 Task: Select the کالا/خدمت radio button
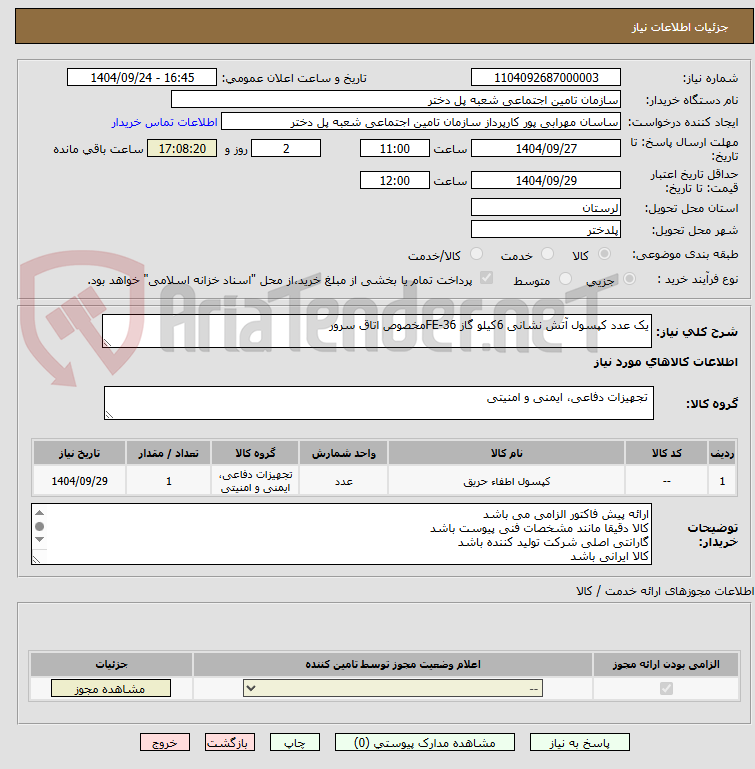476,254
